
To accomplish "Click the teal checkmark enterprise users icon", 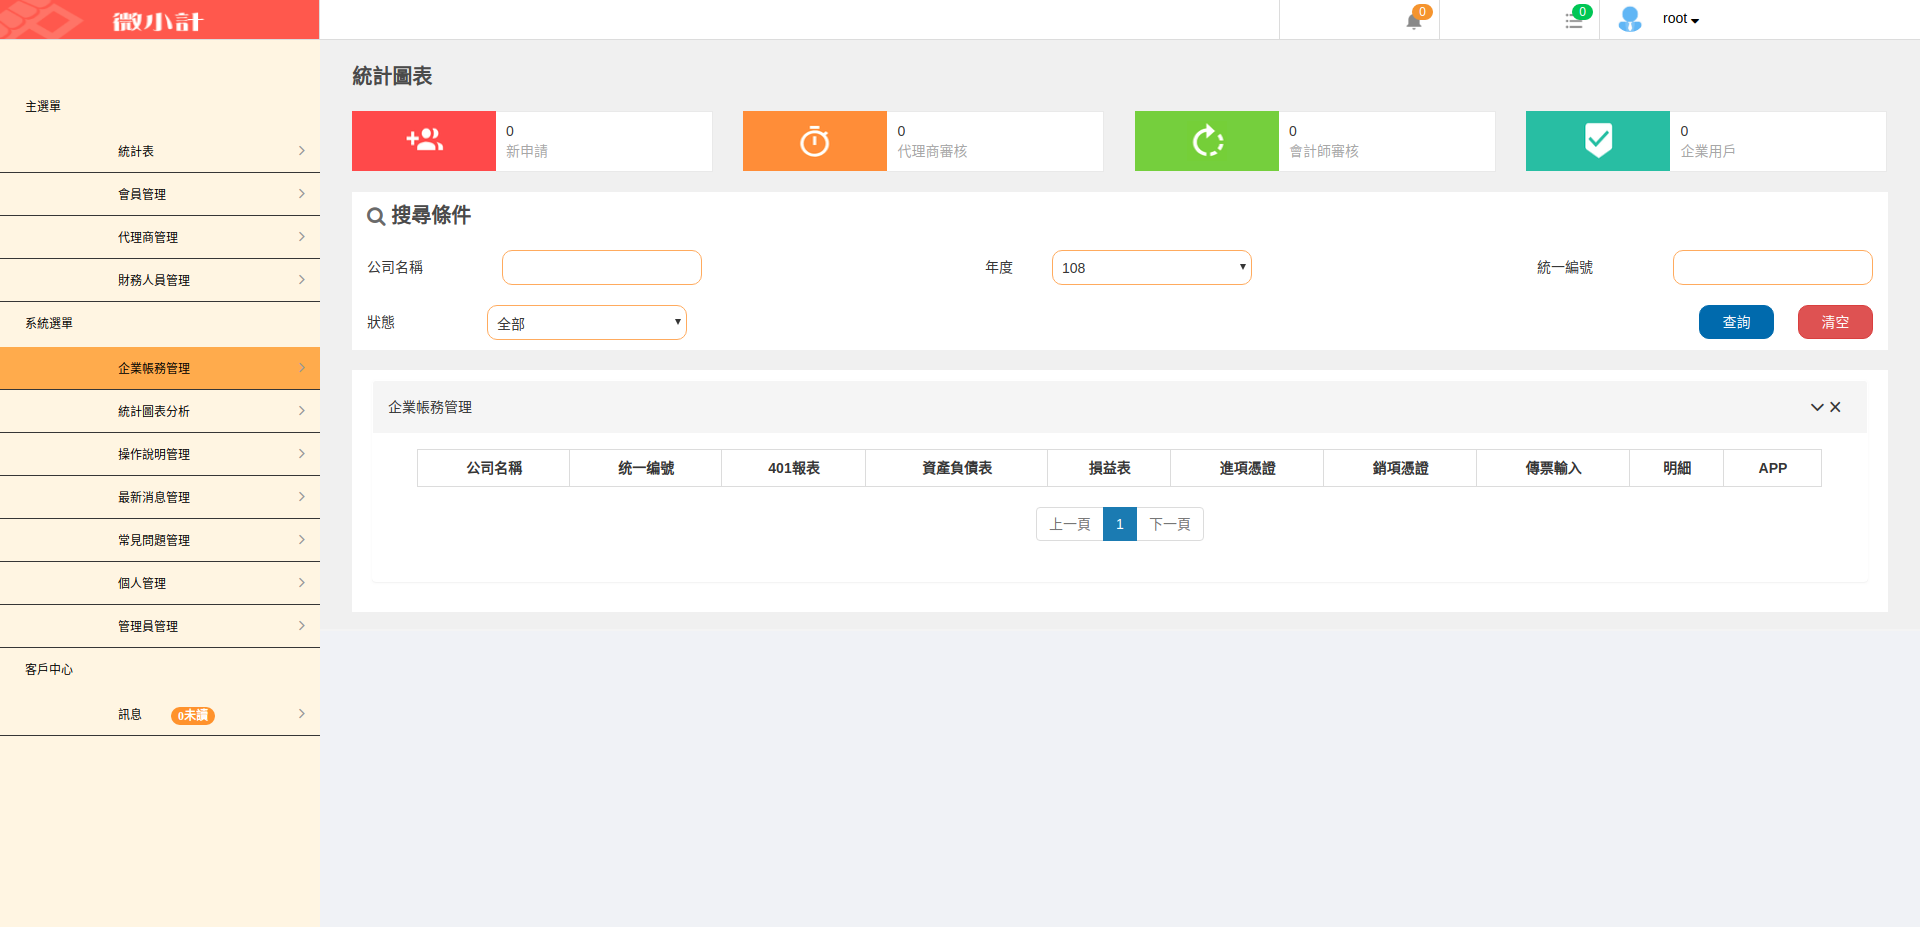I will pyautogui.click(x=1598, y=141).
